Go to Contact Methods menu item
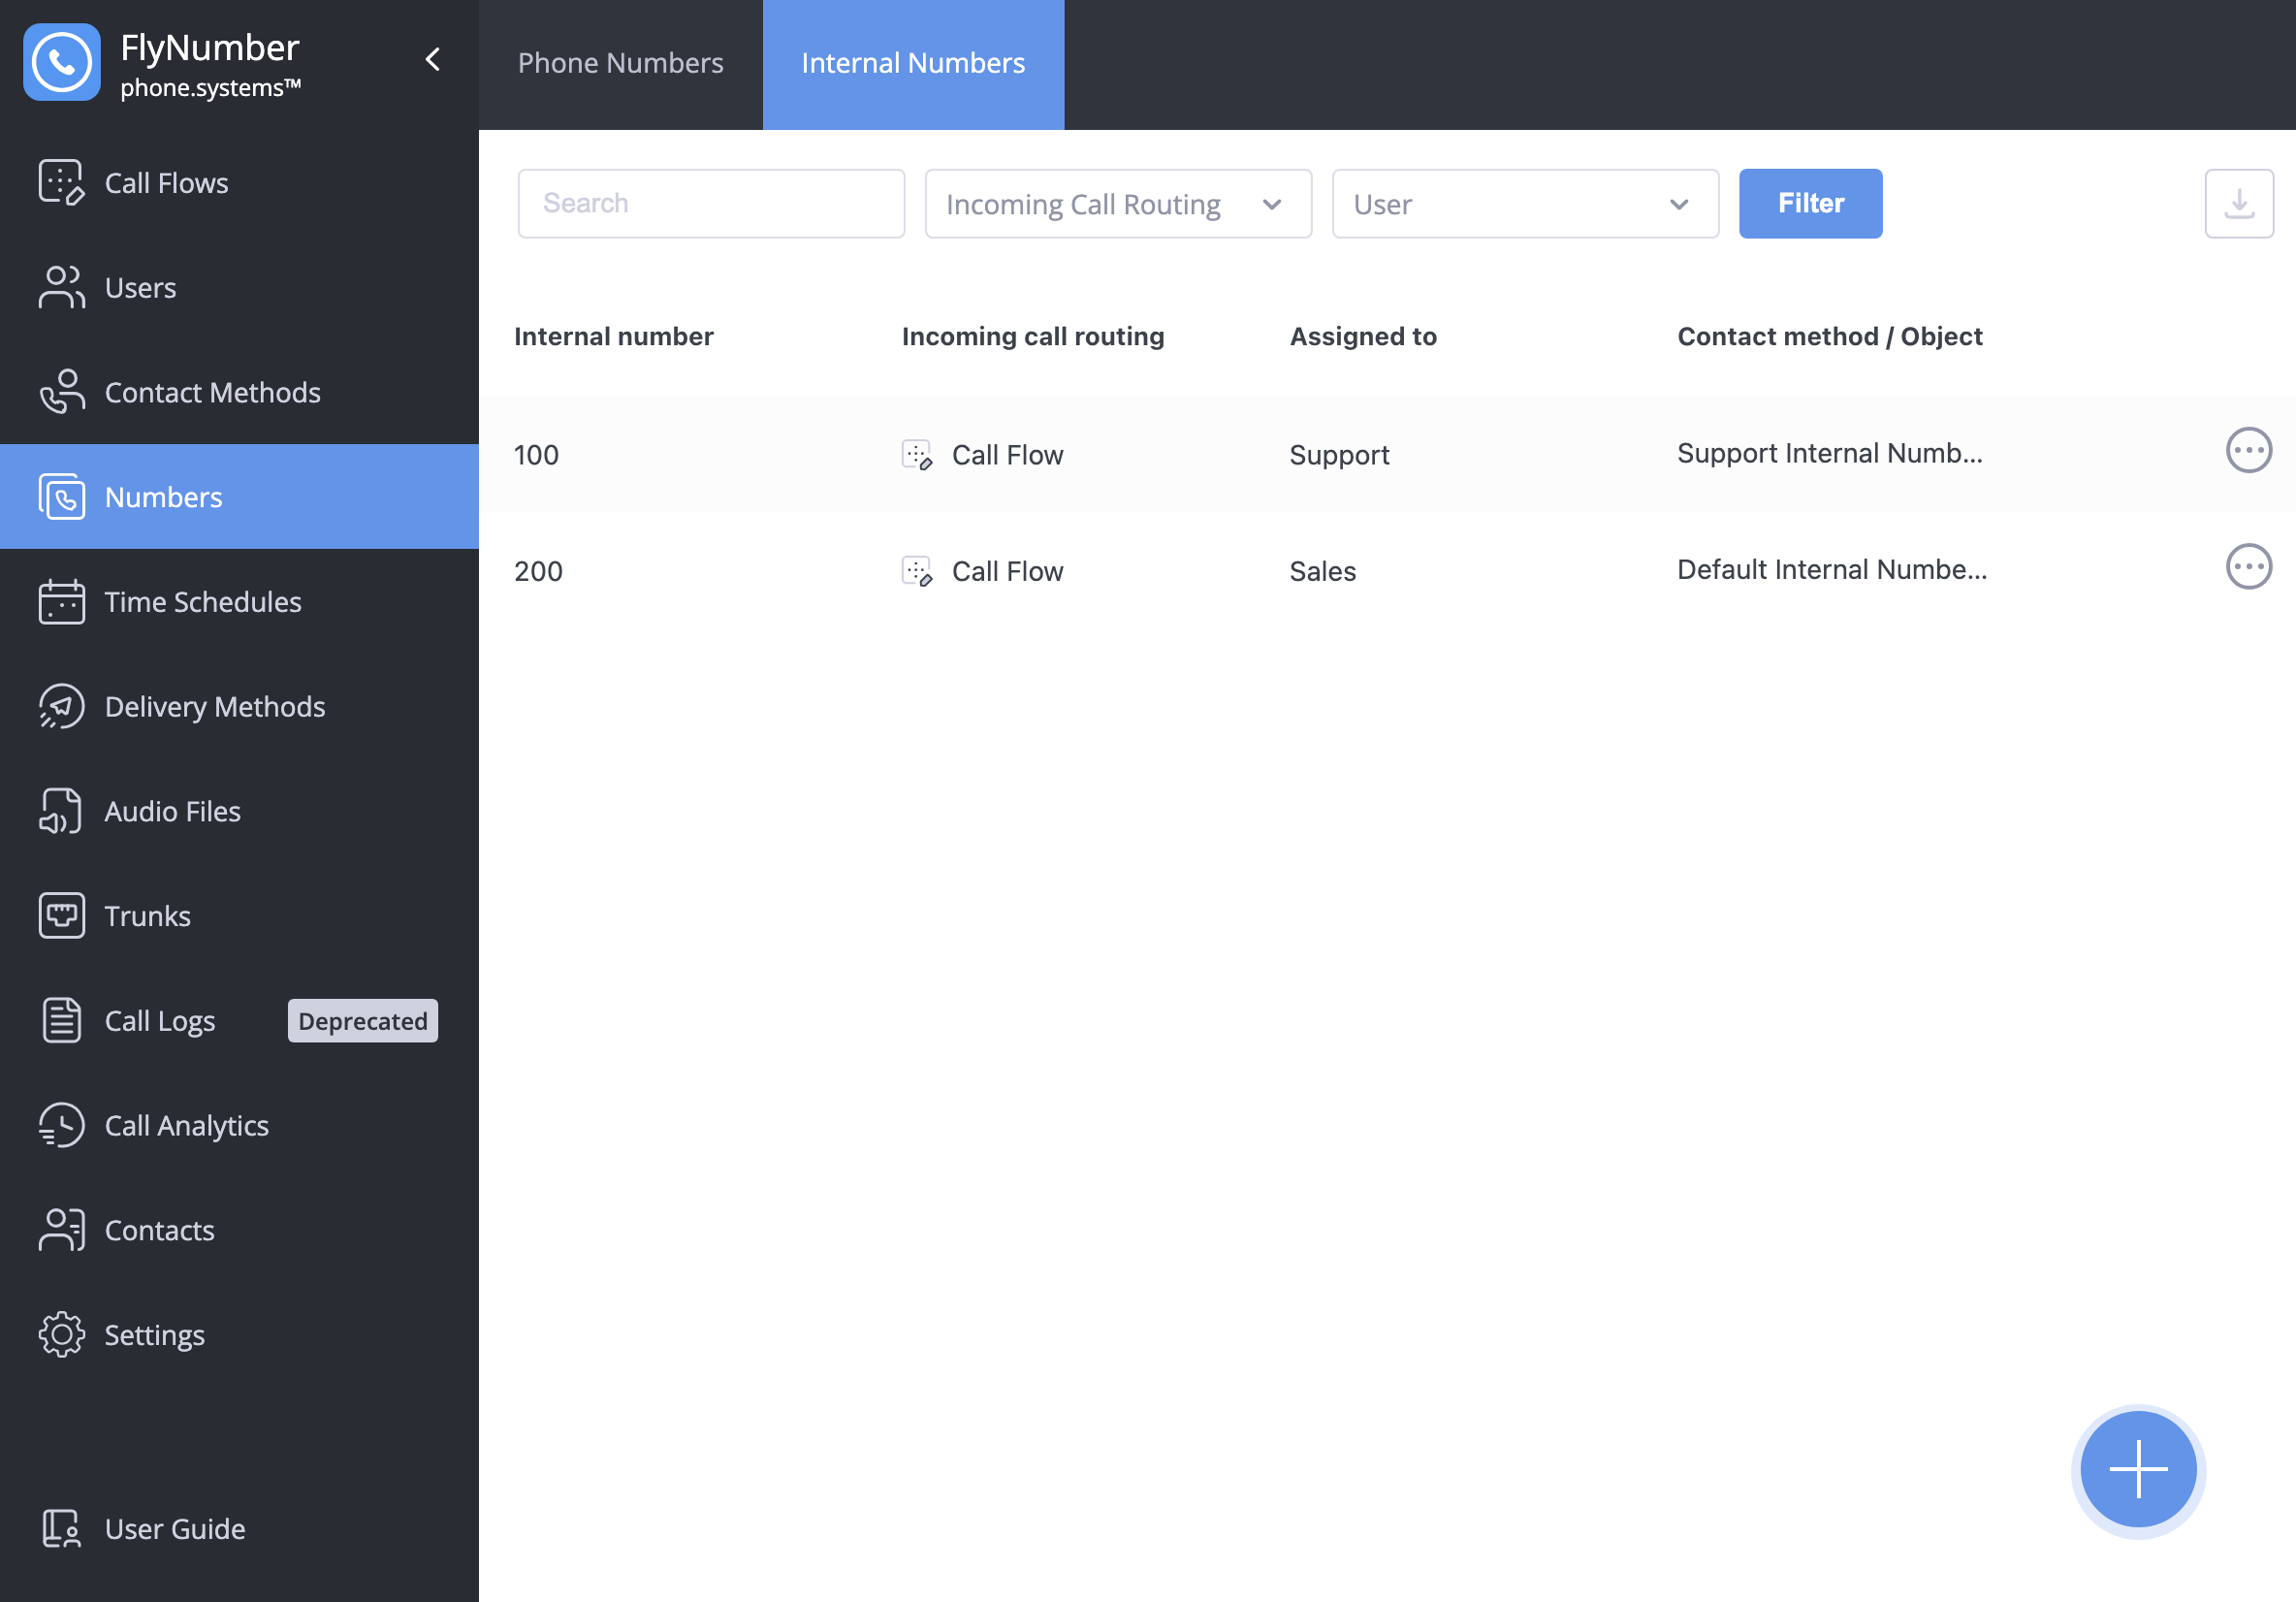The height and width of the screenshot is (1602, 2296). (x=239, y=392)
